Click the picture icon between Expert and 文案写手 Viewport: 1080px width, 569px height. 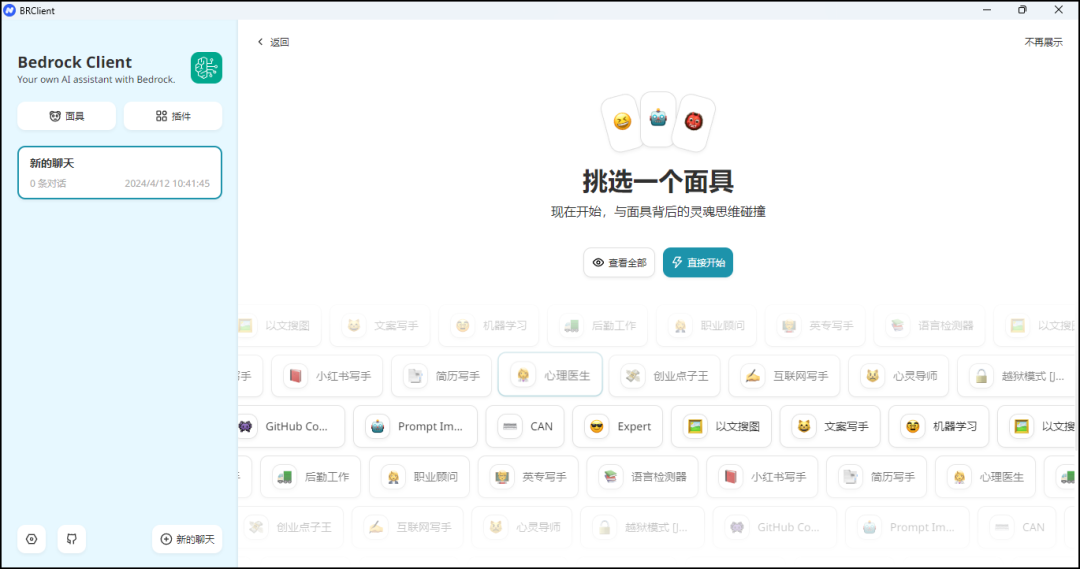click(x=695, y=426)
